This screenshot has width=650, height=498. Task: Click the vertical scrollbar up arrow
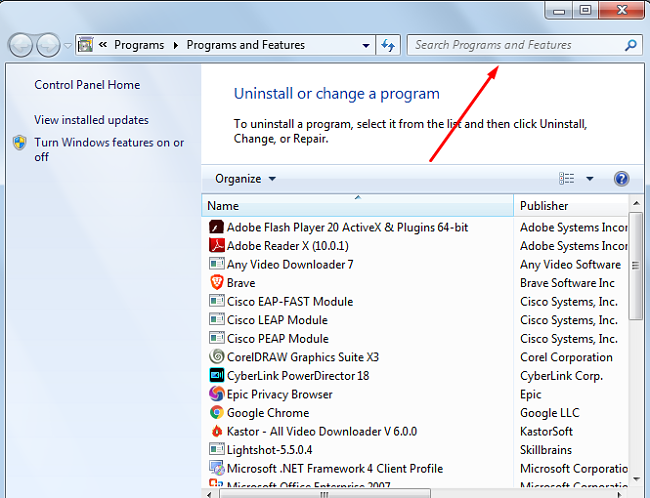tap(636, 203)
